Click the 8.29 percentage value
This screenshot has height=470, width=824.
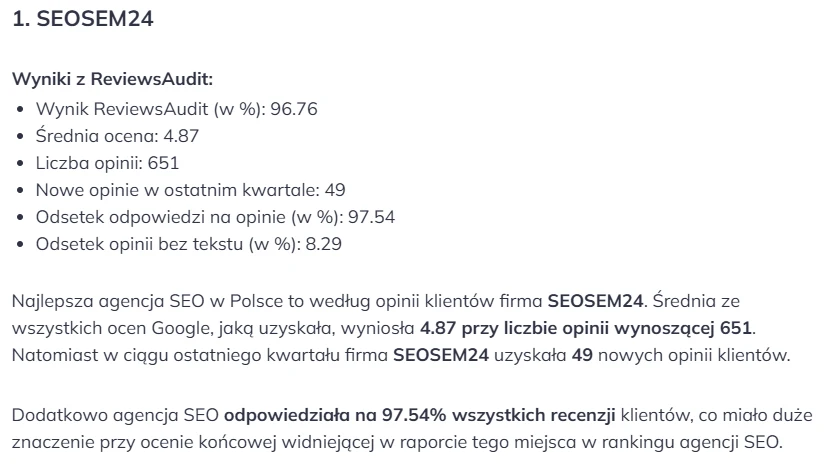point(326,243)
